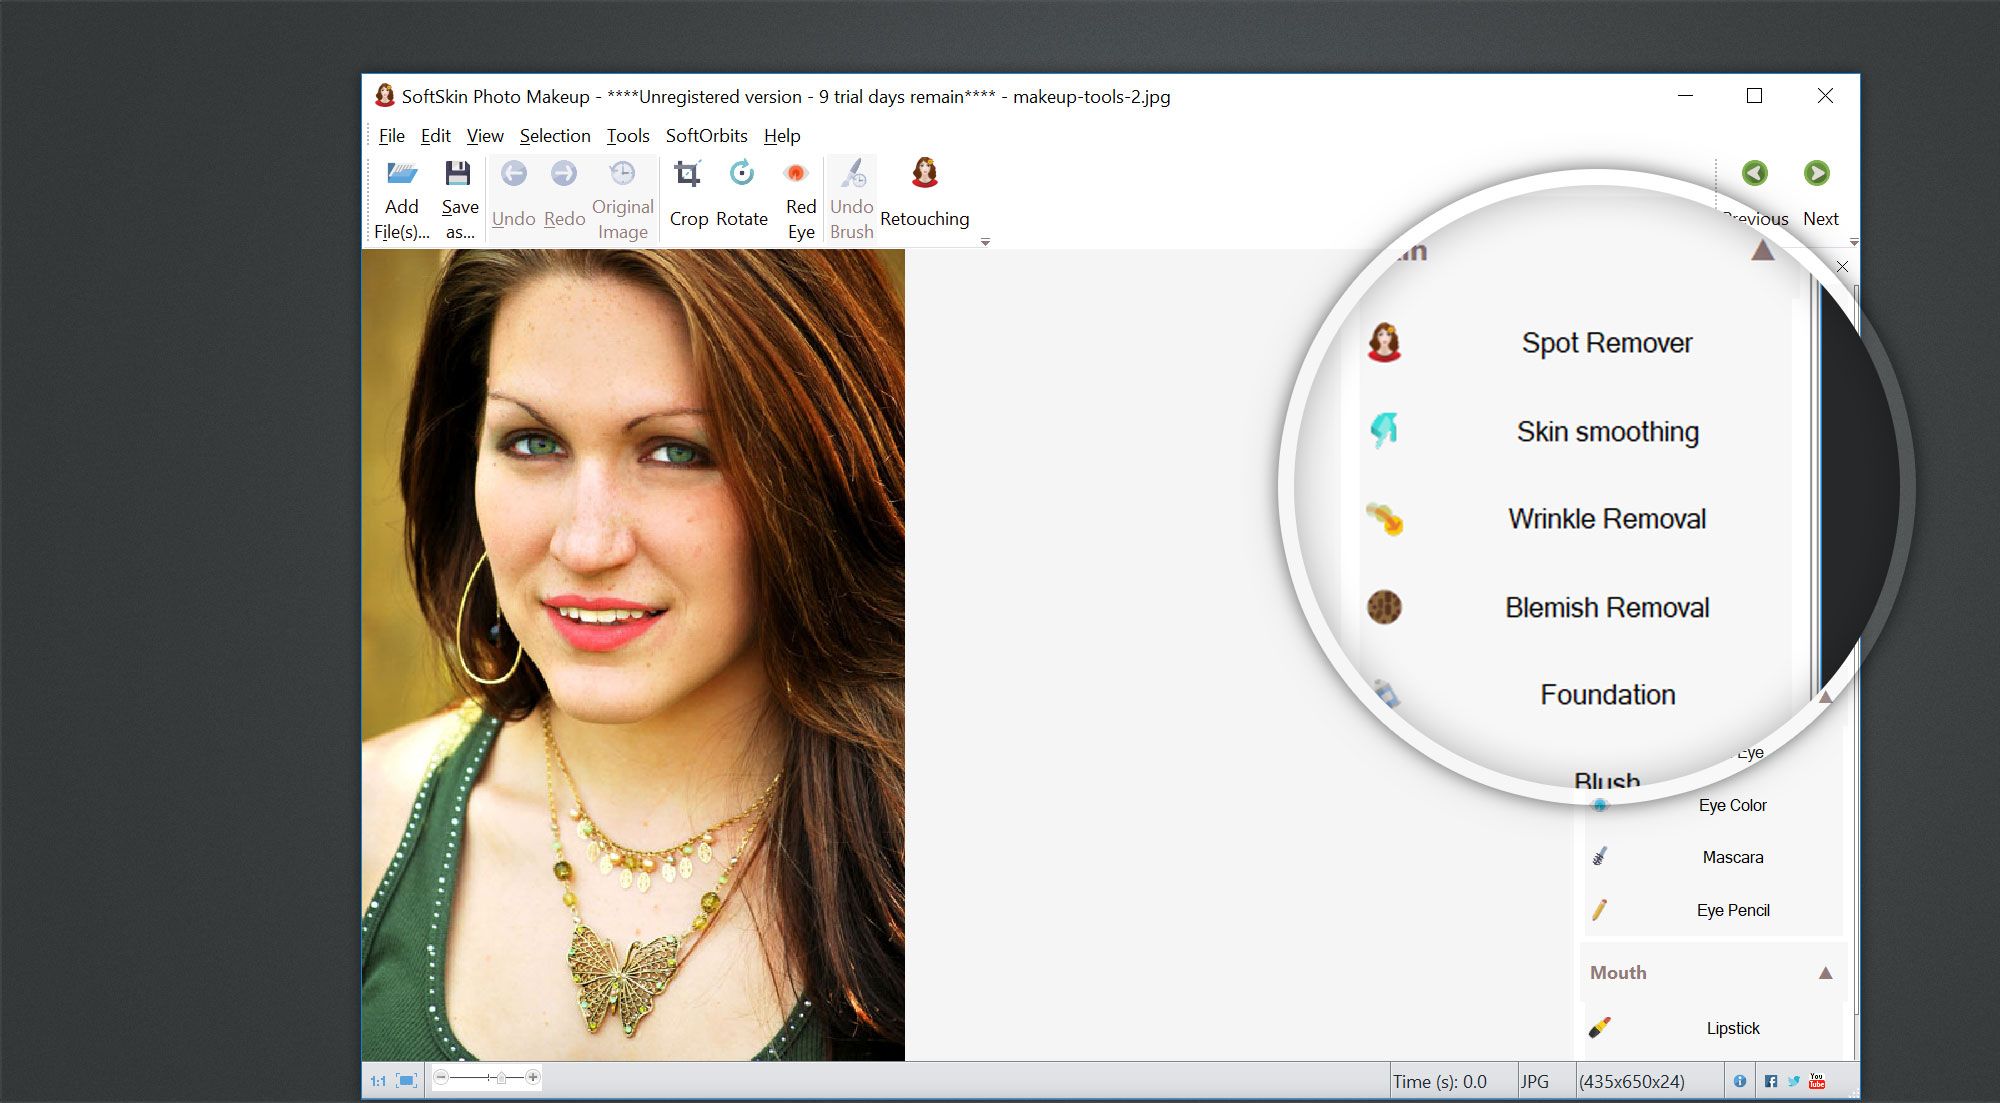Open the Selection menu

point(554,134)
